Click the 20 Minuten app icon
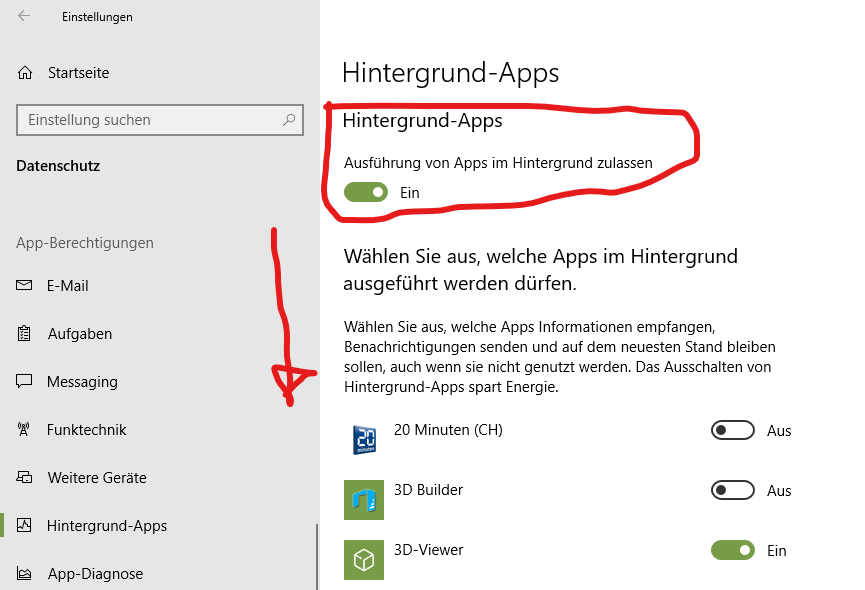Viewport: 865px width, 590px height. 364,440
